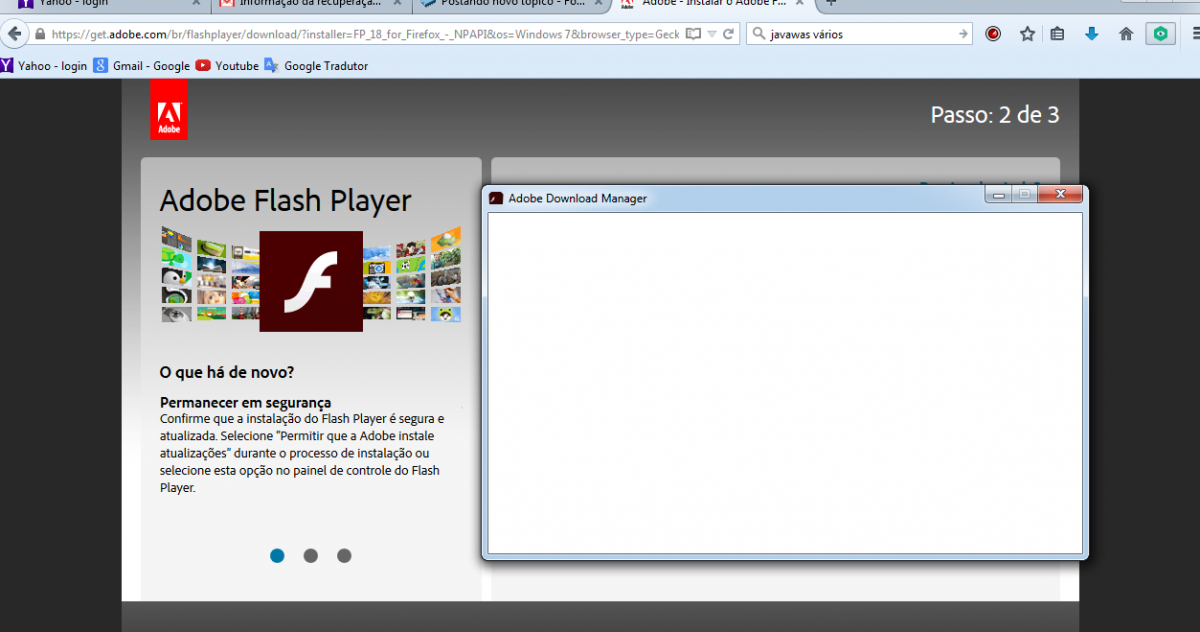Click the search go arrow

[x=963, y=34]
